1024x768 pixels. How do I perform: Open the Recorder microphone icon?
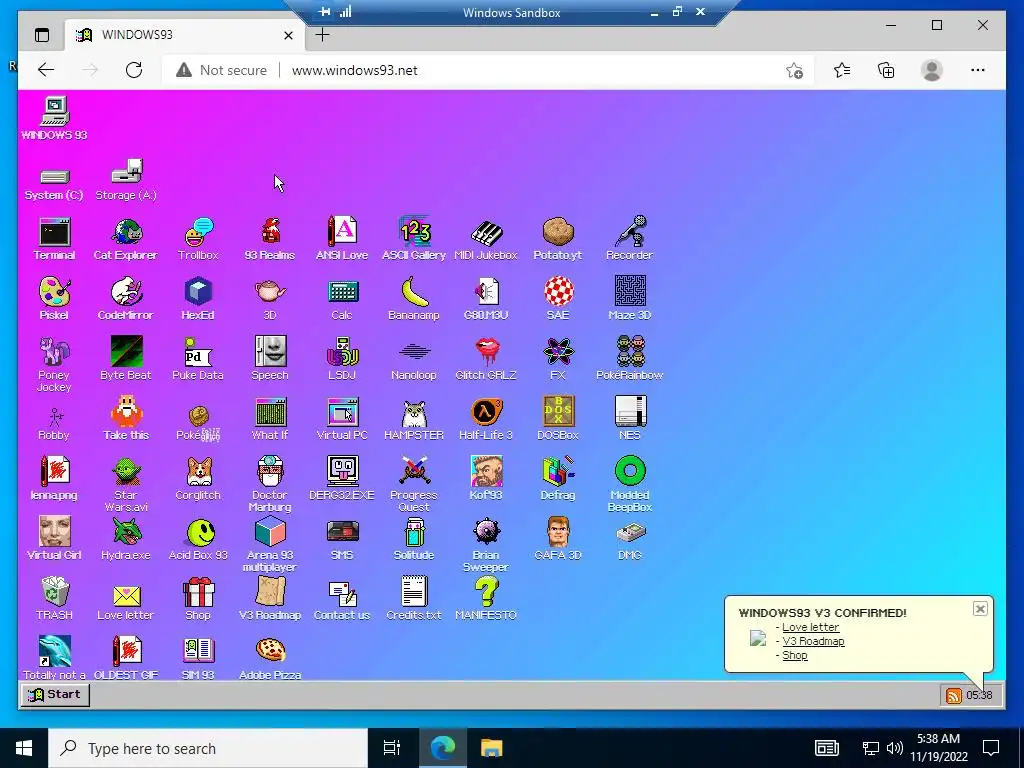pos(630,239)
